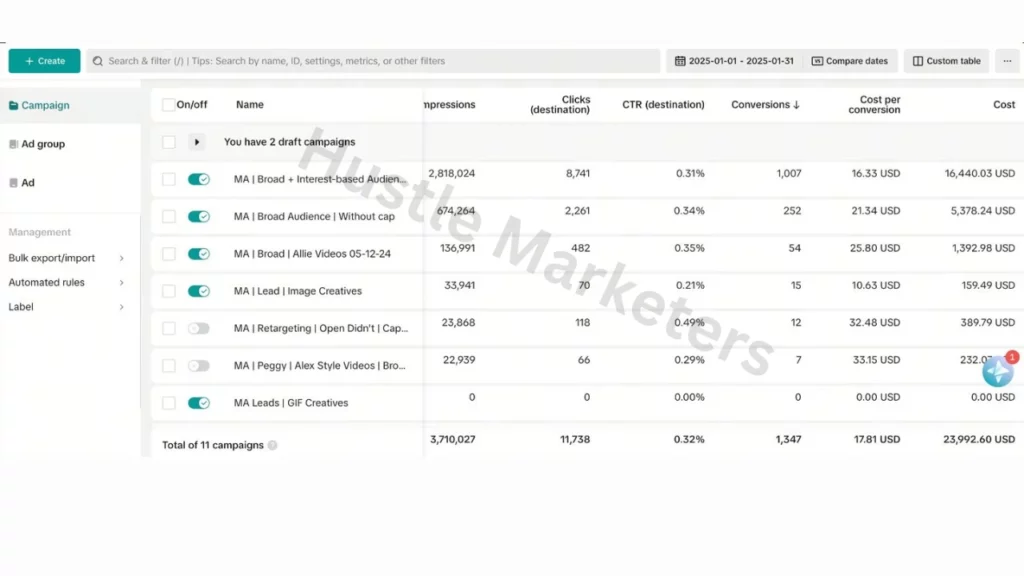1024x576 pixels.
Task: Open the Custom table settings
Action: coord(946,61)
